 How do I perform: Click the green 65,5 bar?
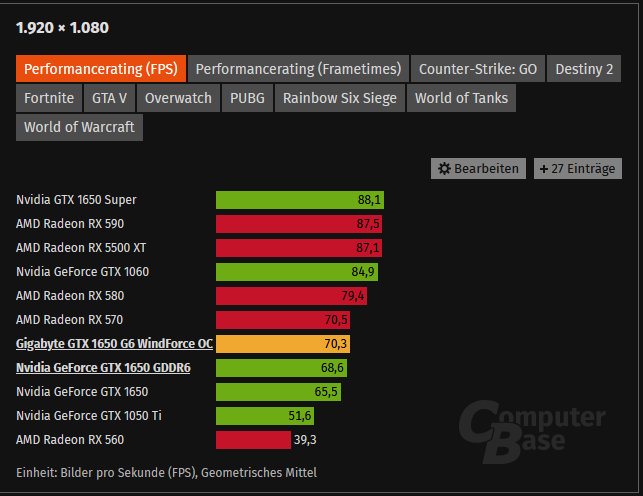pos(278,391)
